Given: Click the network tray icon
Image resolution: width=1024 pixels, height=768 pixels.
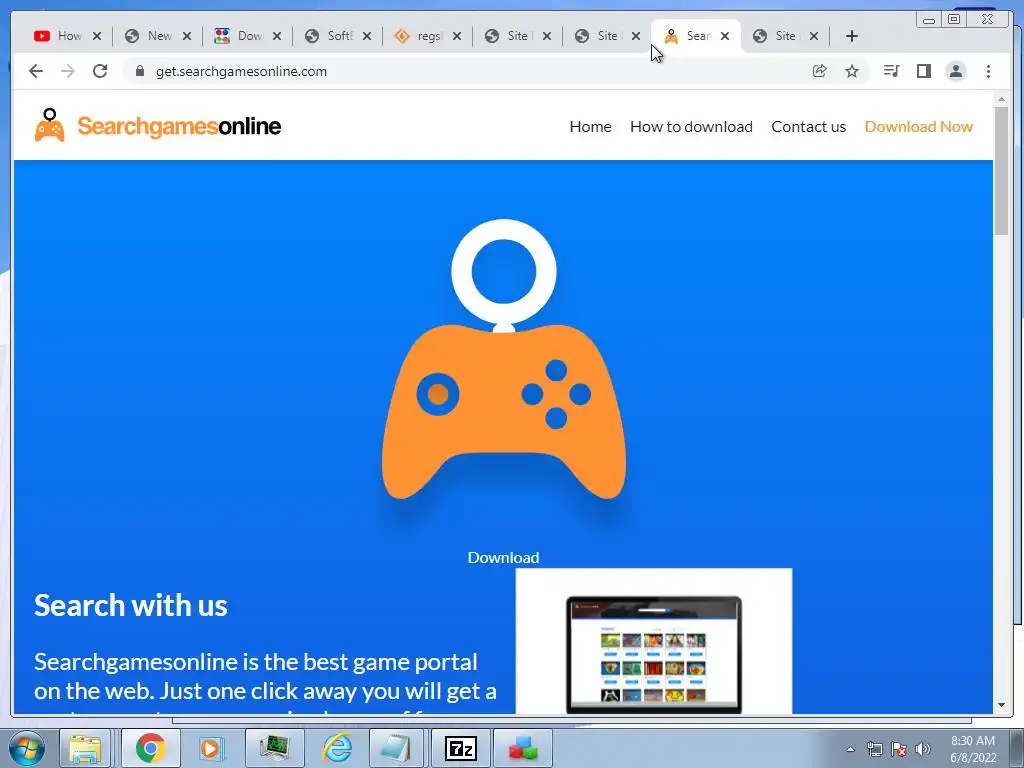Looking at the screenshot, I should click(x=874, y=749).
